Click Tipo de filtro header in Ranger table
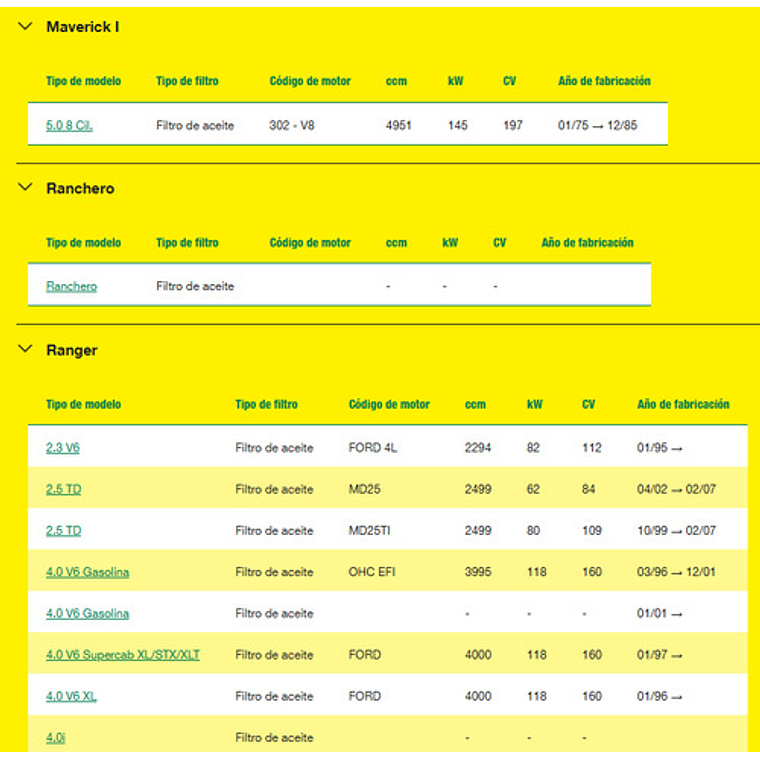 (x=266, y=405)
